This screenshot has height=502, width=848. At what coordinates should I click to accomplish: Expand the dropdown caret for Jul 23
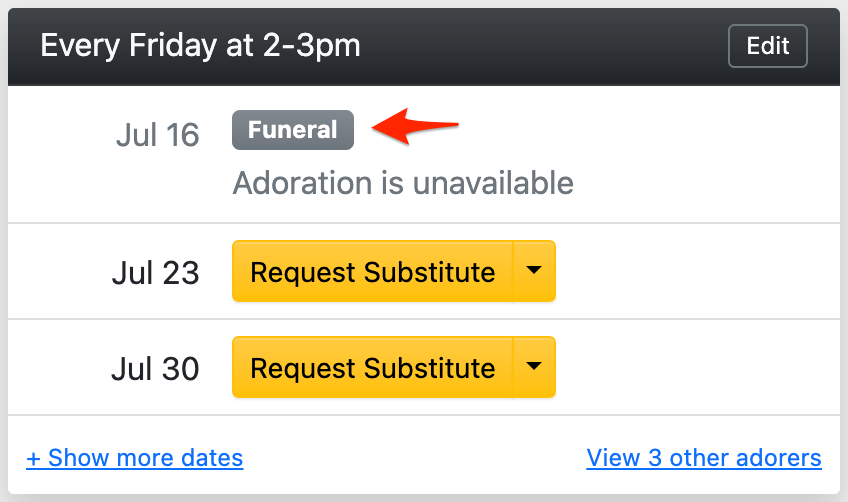534,272
